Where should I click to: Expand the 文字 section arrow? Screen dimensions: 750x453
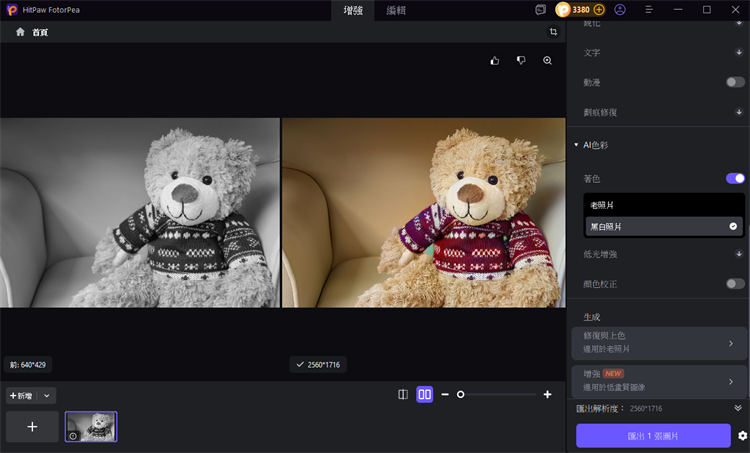pos(739,52)
